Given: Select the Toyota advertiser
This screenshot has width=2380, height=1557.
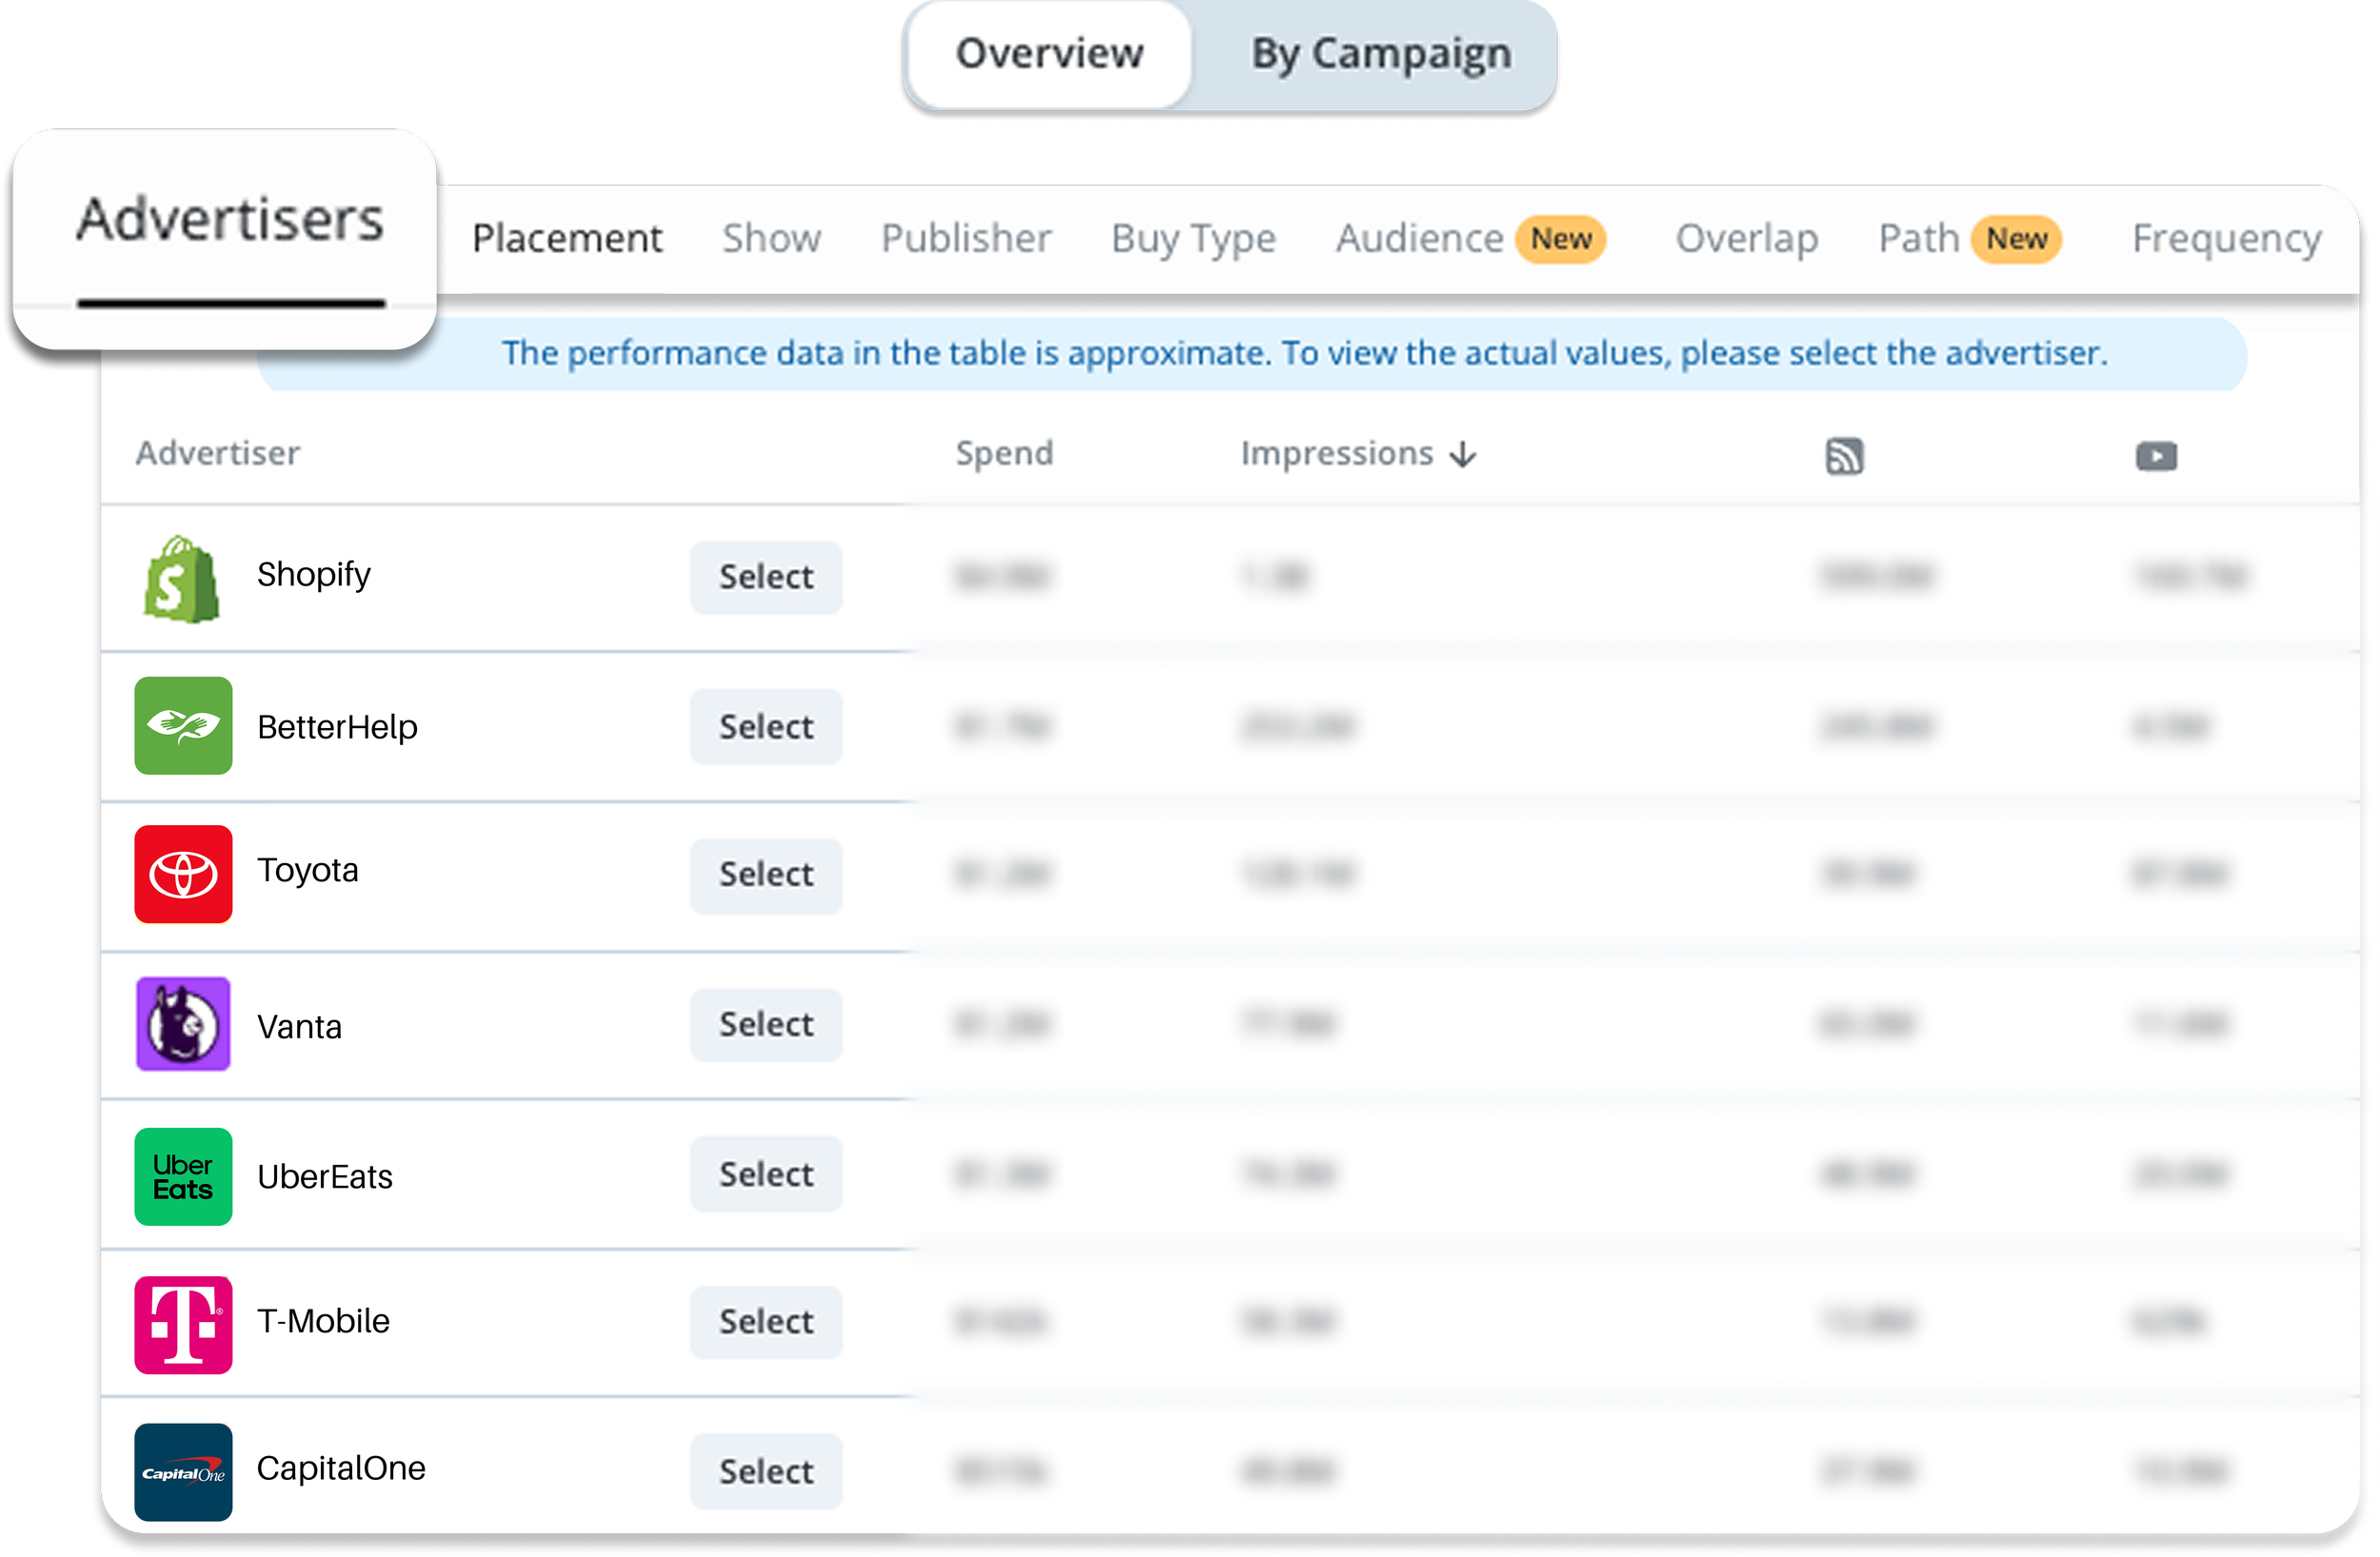Looking at the screenshot, I should 766,875.
